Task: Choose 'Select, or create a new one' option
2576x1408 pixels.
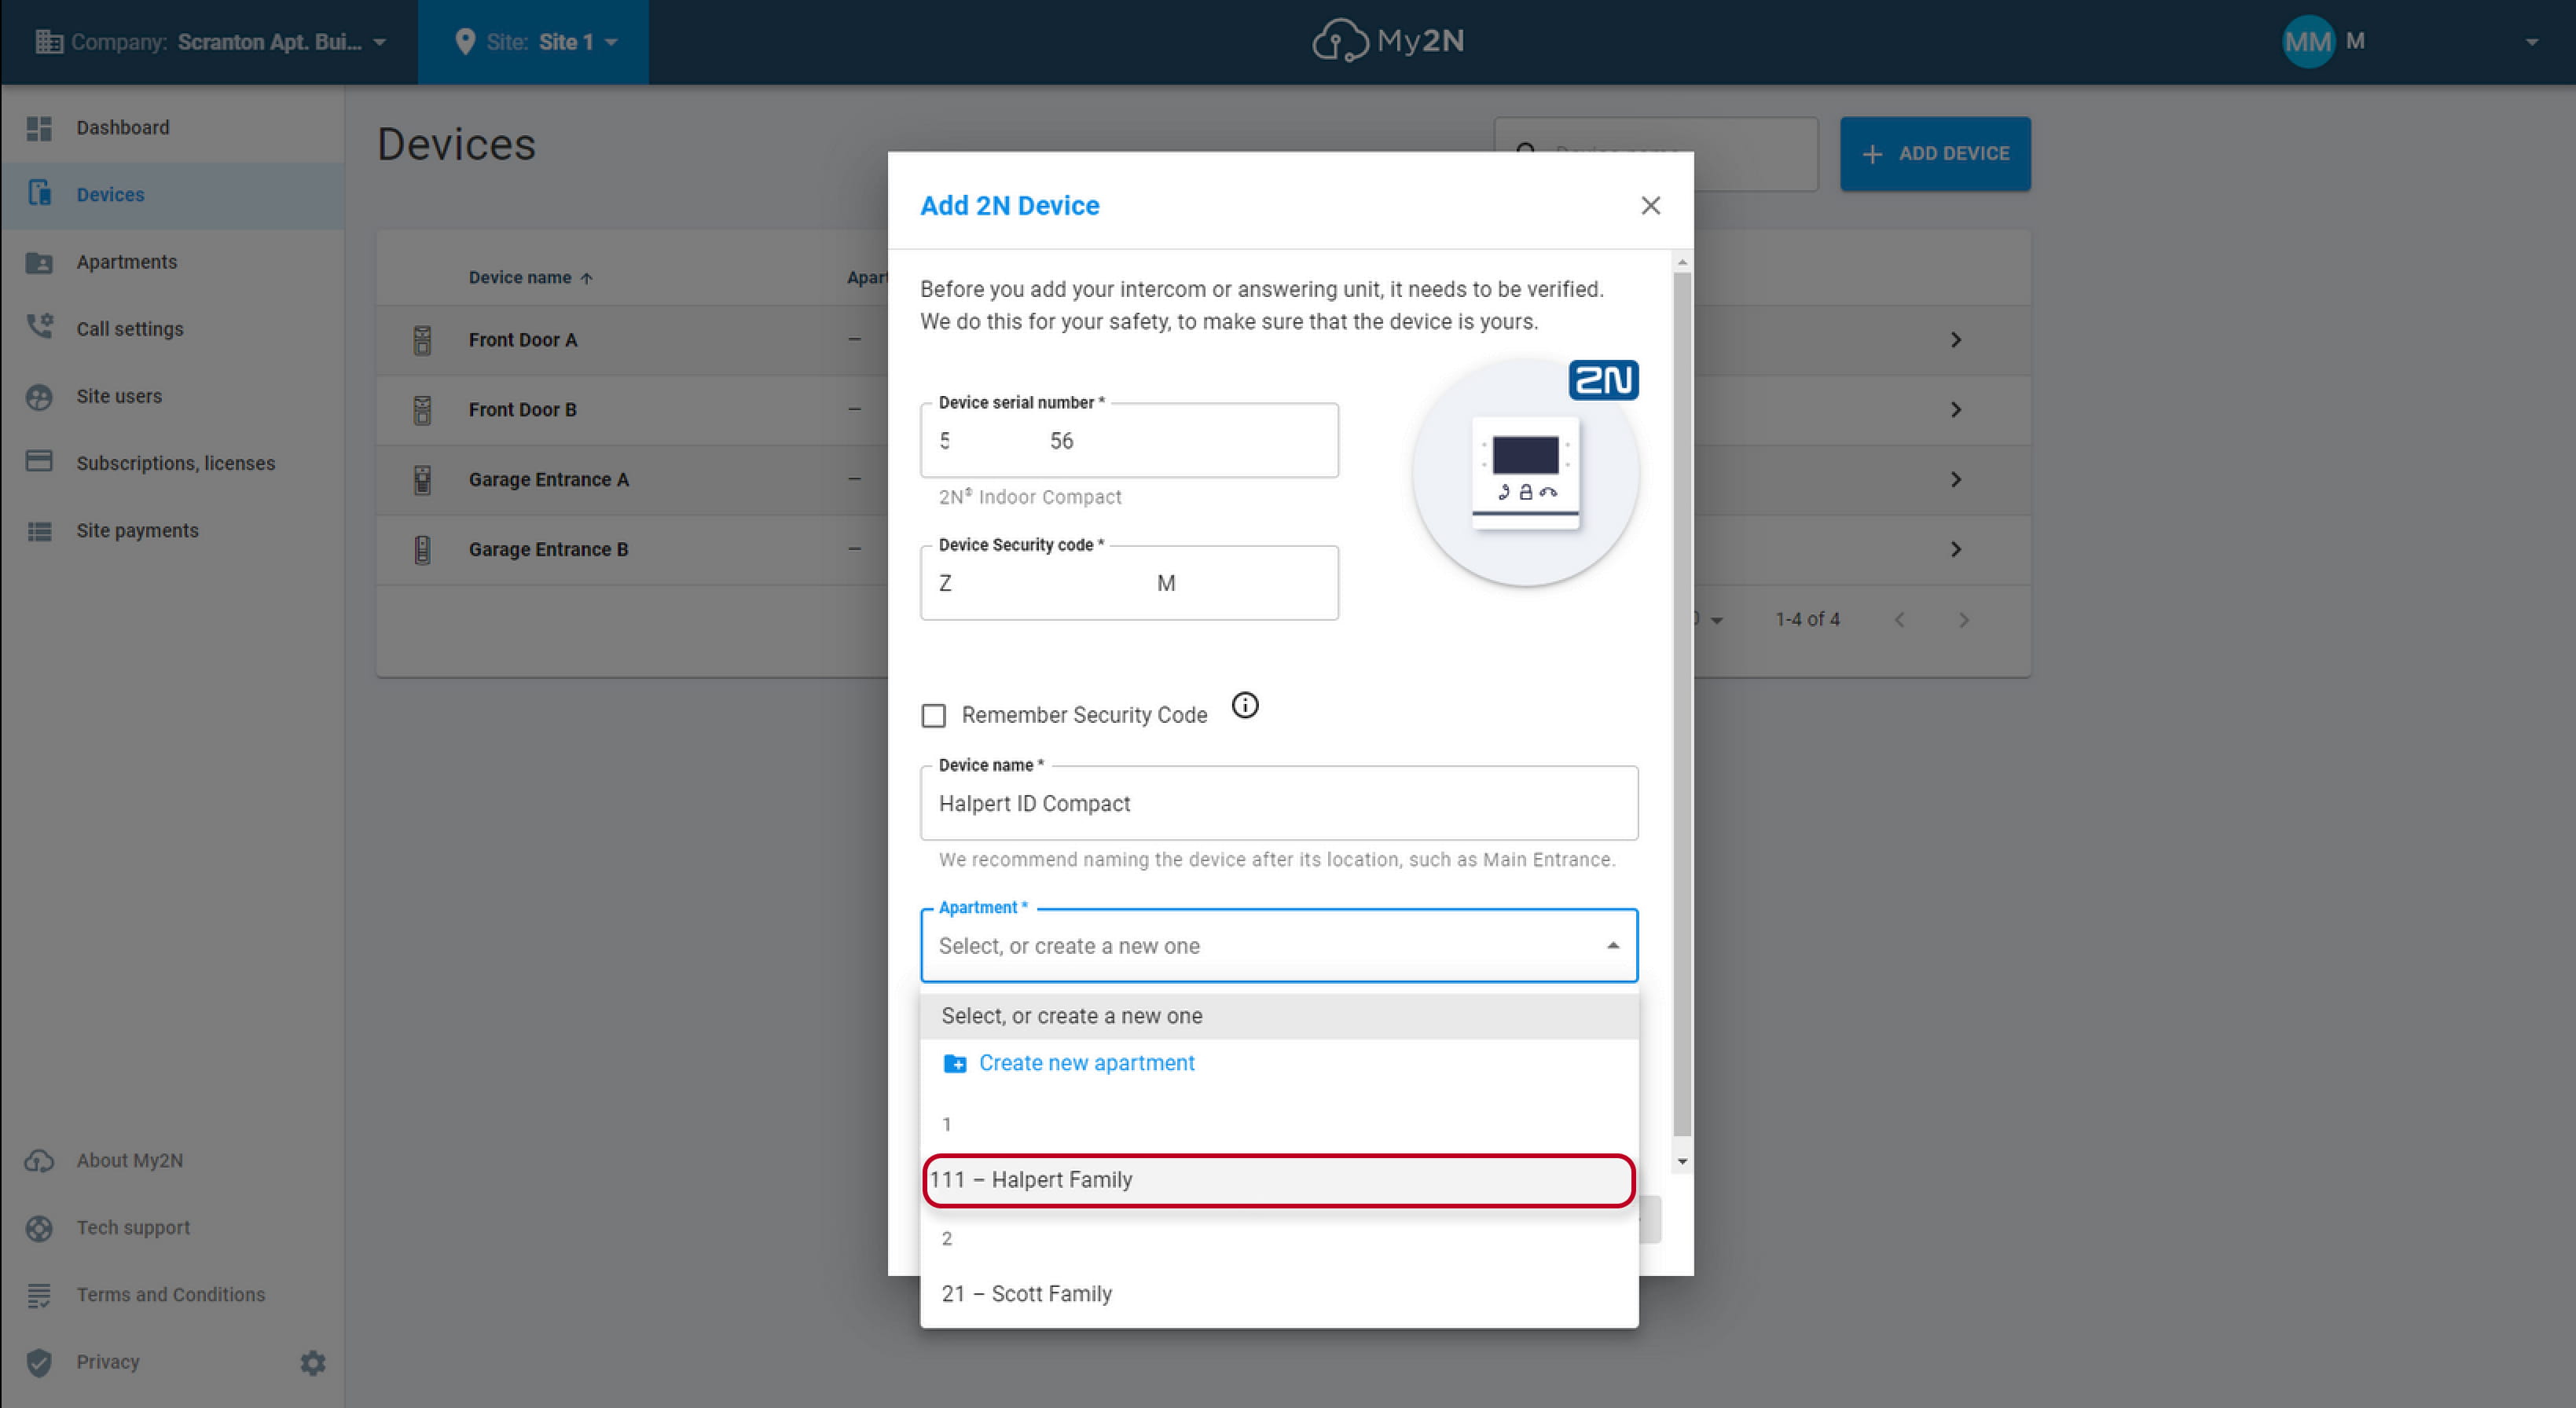Action: click(x=1279, y=1016)
